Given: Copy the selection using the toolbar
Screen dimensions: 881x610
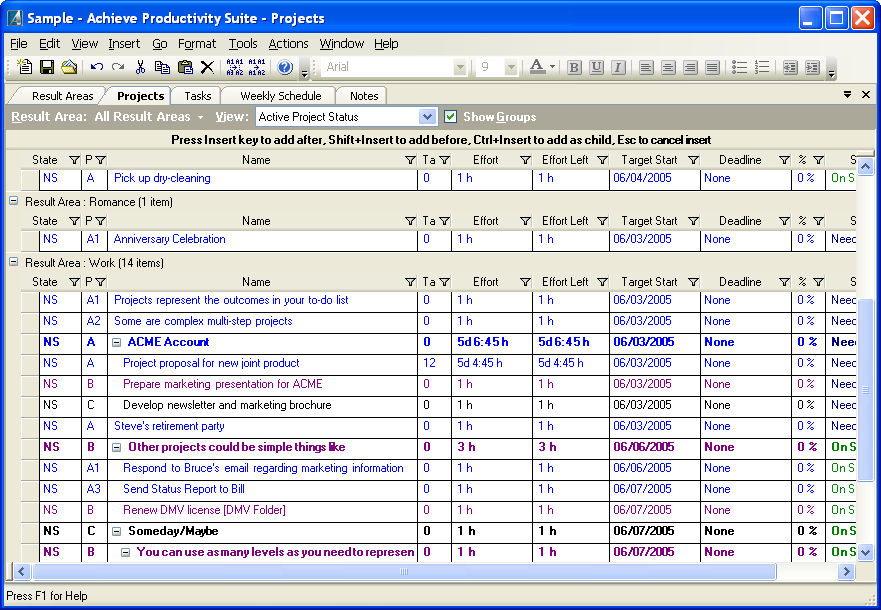Looking at the screenshot, I should 162,67.
